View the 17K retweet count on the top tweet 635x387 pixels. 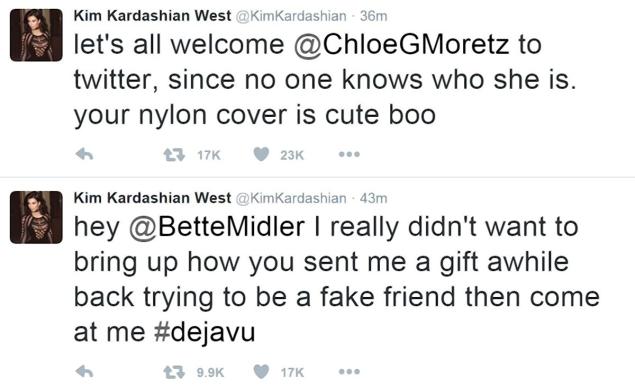(x=209, y=155)
